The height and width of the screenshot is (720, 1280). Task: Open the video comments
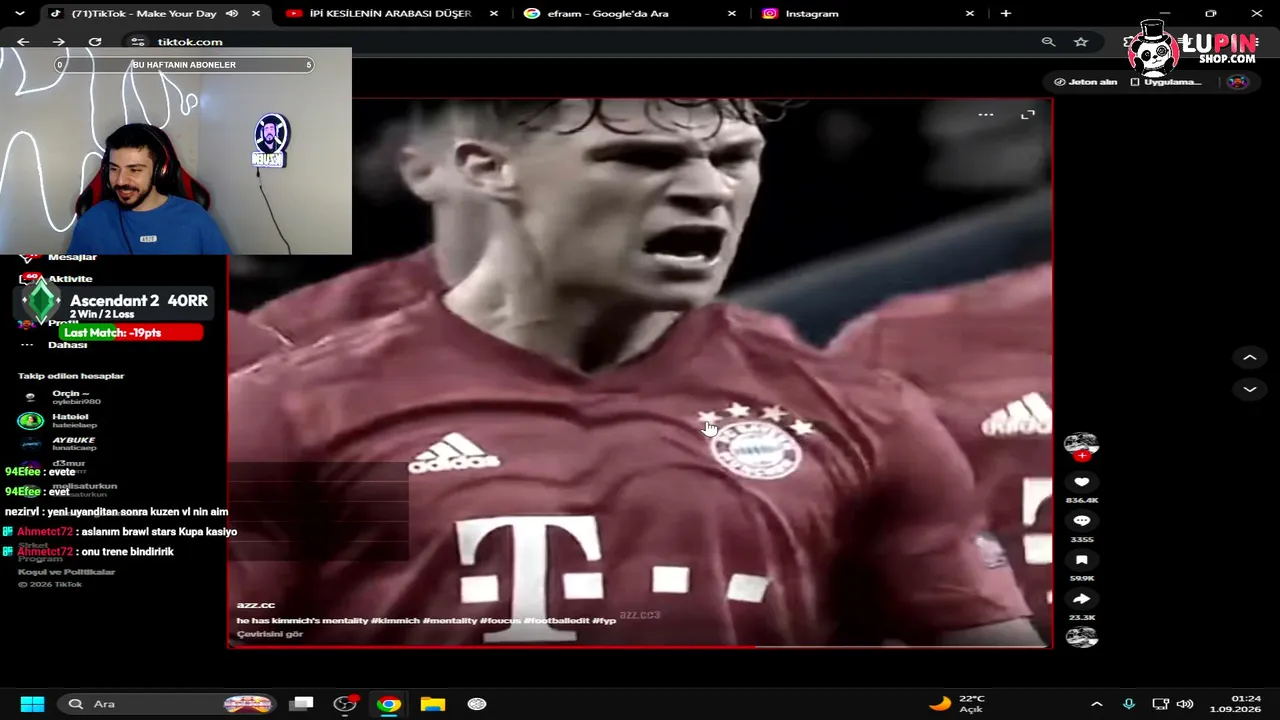(x=1081, y=521)
